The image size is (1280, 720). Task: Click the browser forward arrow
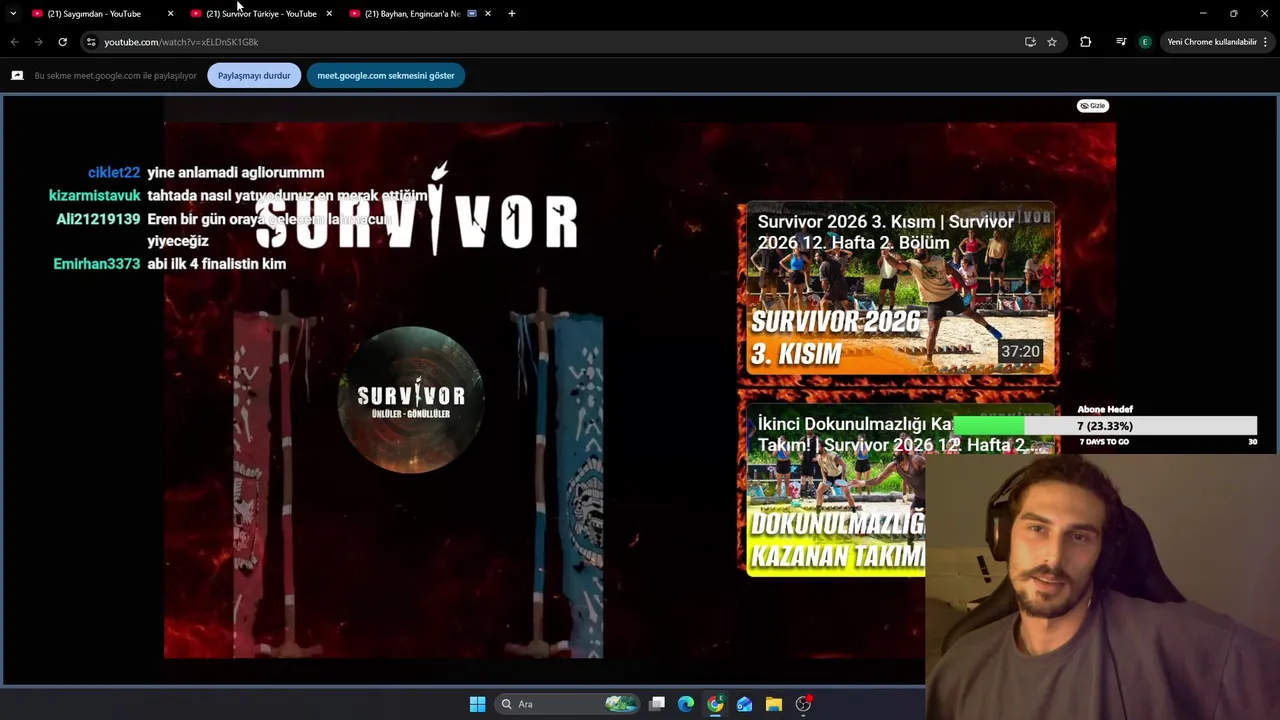click(38, 42)
